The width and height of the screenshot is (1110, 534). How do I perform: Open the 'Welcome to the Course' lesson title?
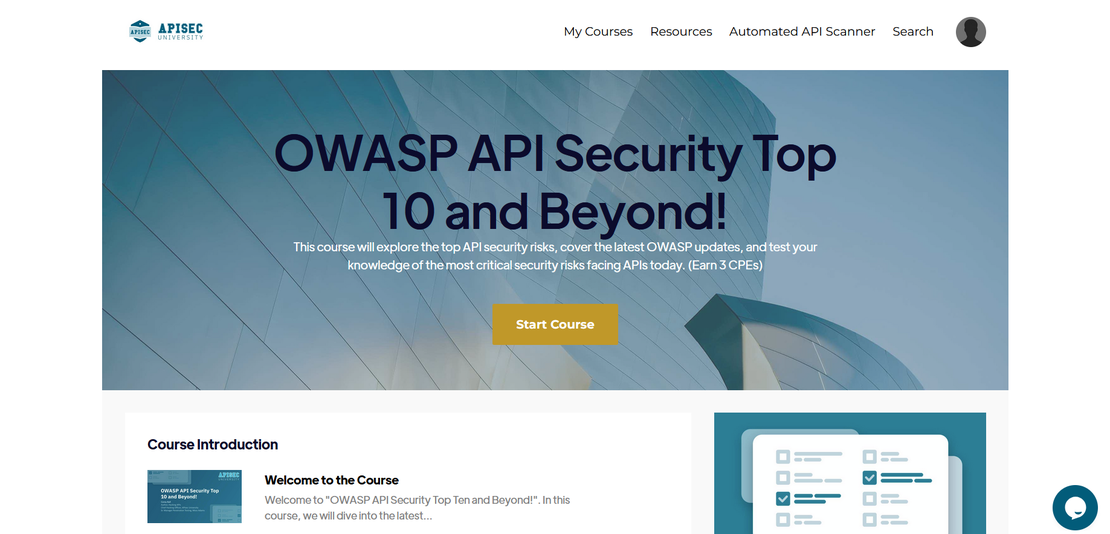pos(331,480)
